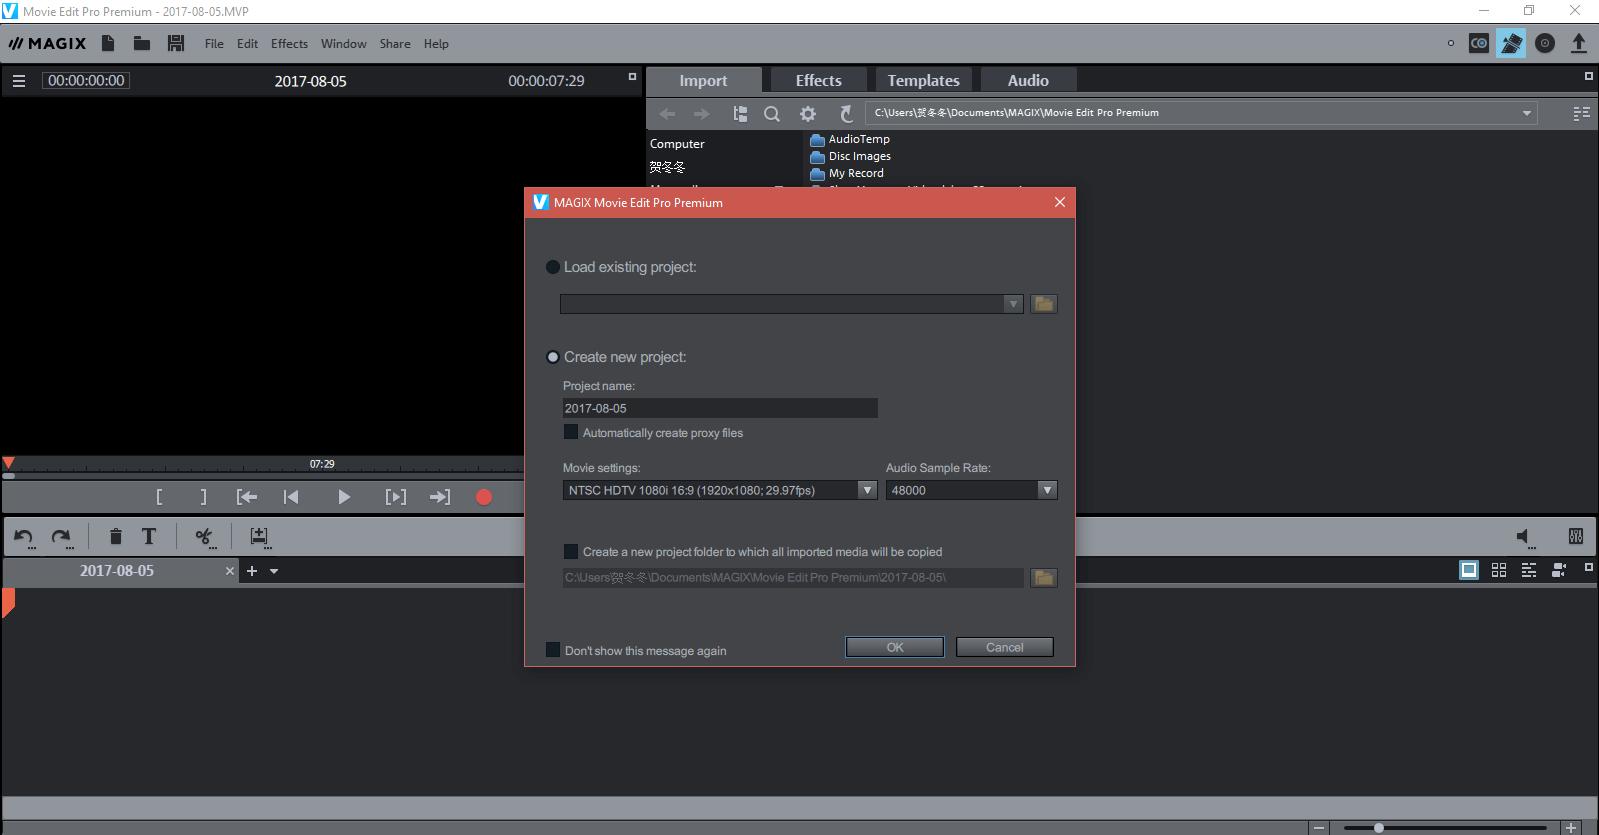The width and height of the screenshot is (1599, 835).
Task: Add a new movie tab plus button
Action: [252, 571]
